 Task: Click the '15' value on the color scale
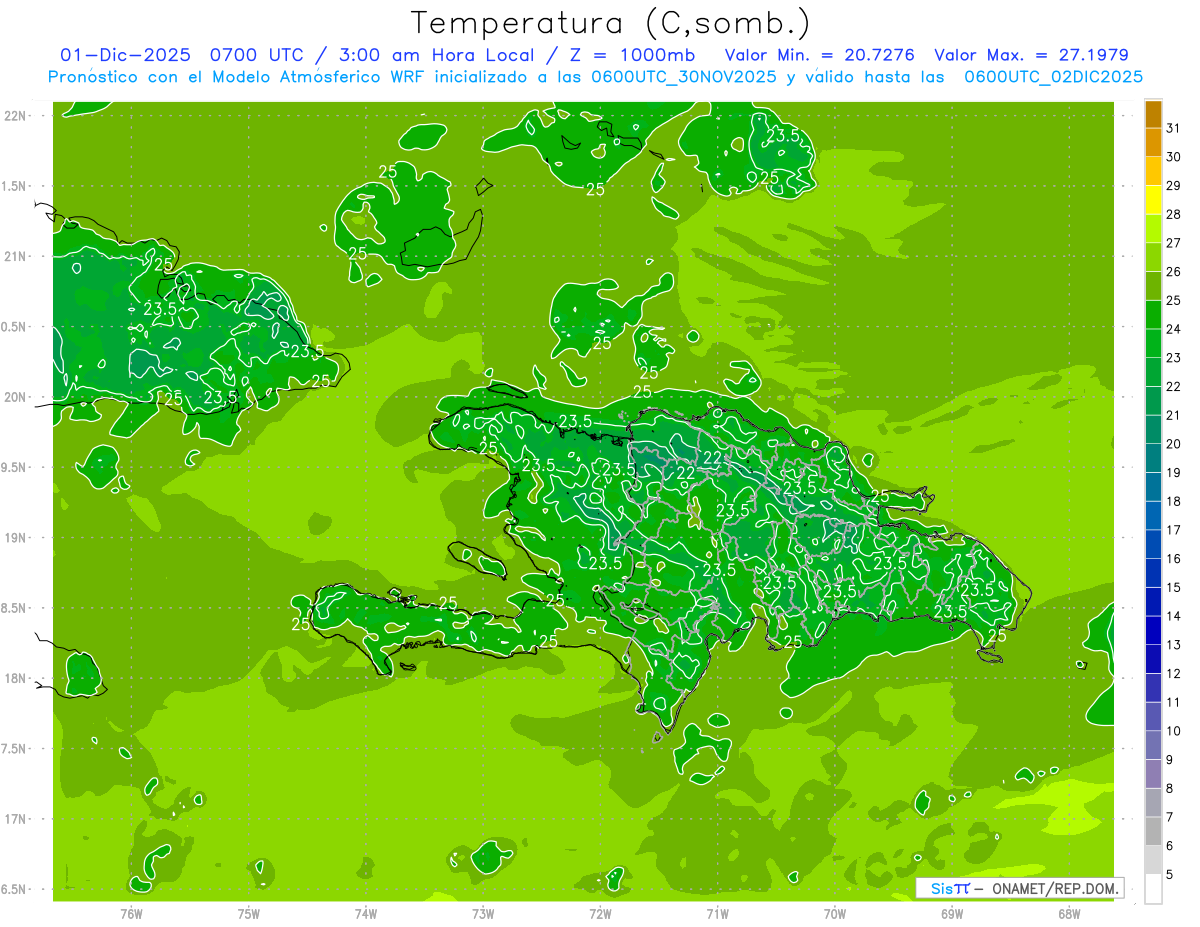point(1174,587)
